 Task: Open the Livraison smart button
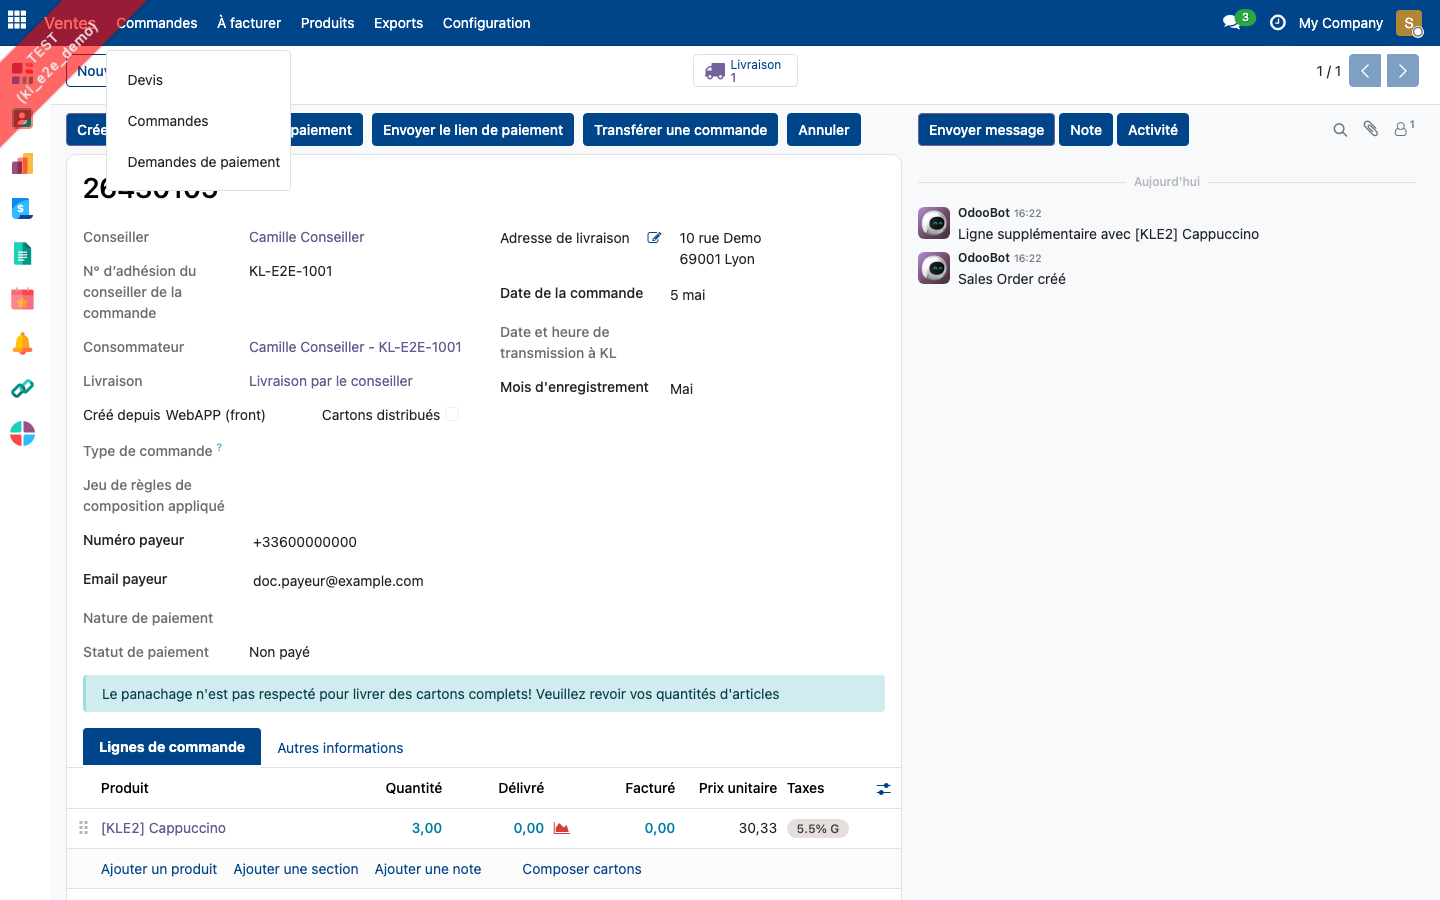[x=745, y=71]
